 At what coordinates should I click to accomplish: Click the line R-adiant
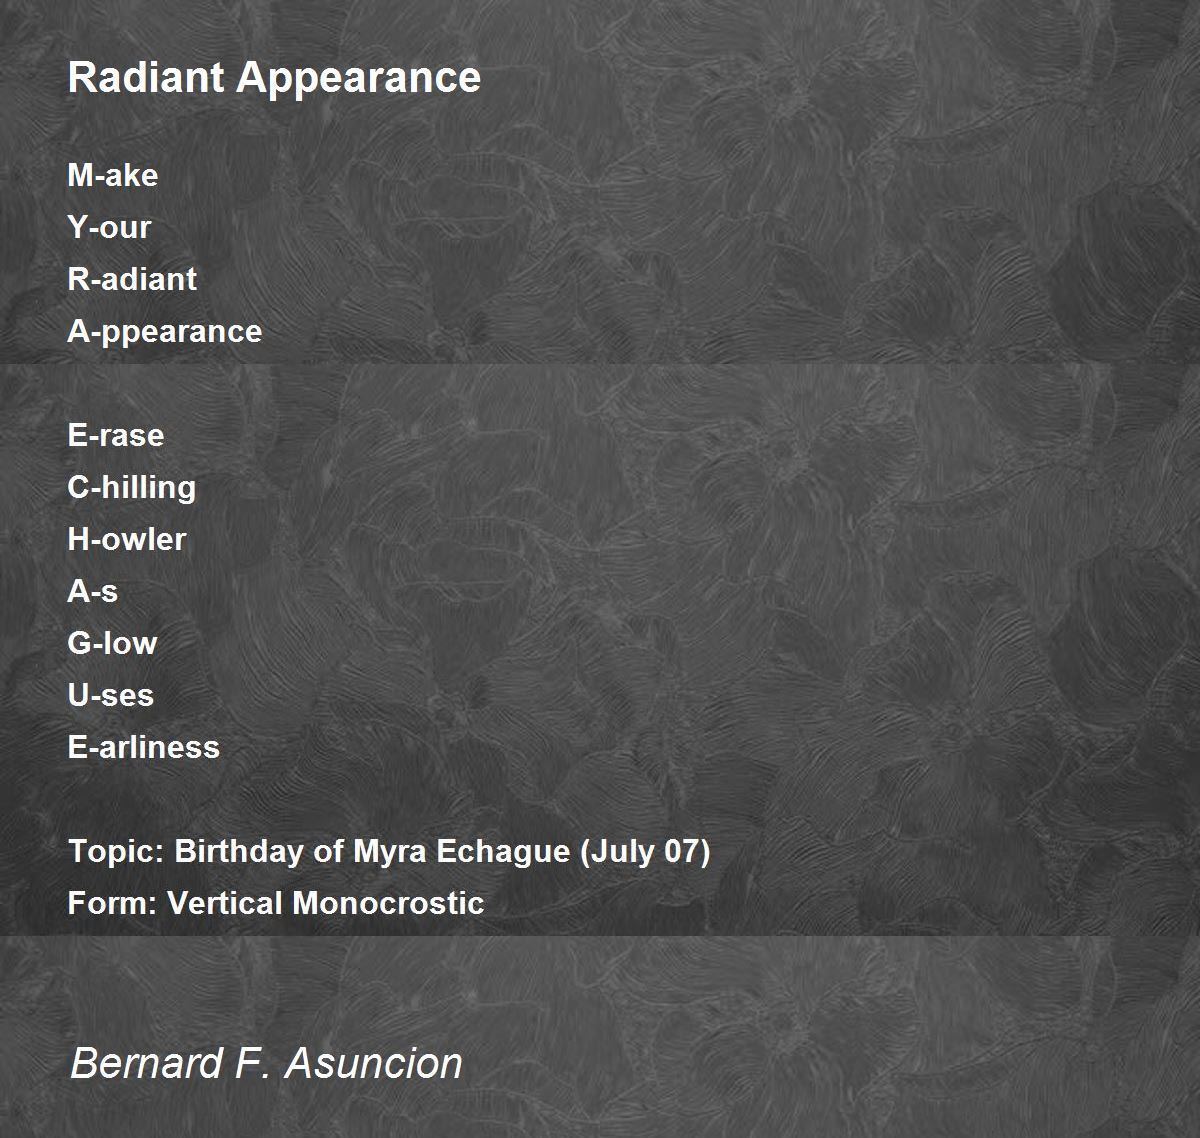pyautogui.click(x=132, y=279)
